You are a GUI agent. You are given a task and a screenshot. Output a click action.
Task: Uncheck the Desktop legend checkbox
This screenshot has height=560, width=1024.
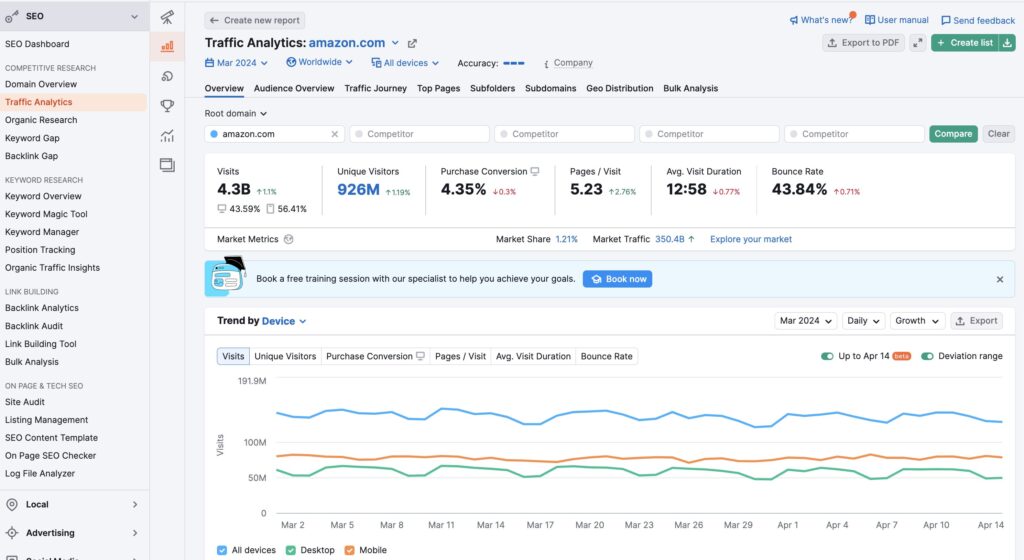point(291,550)
